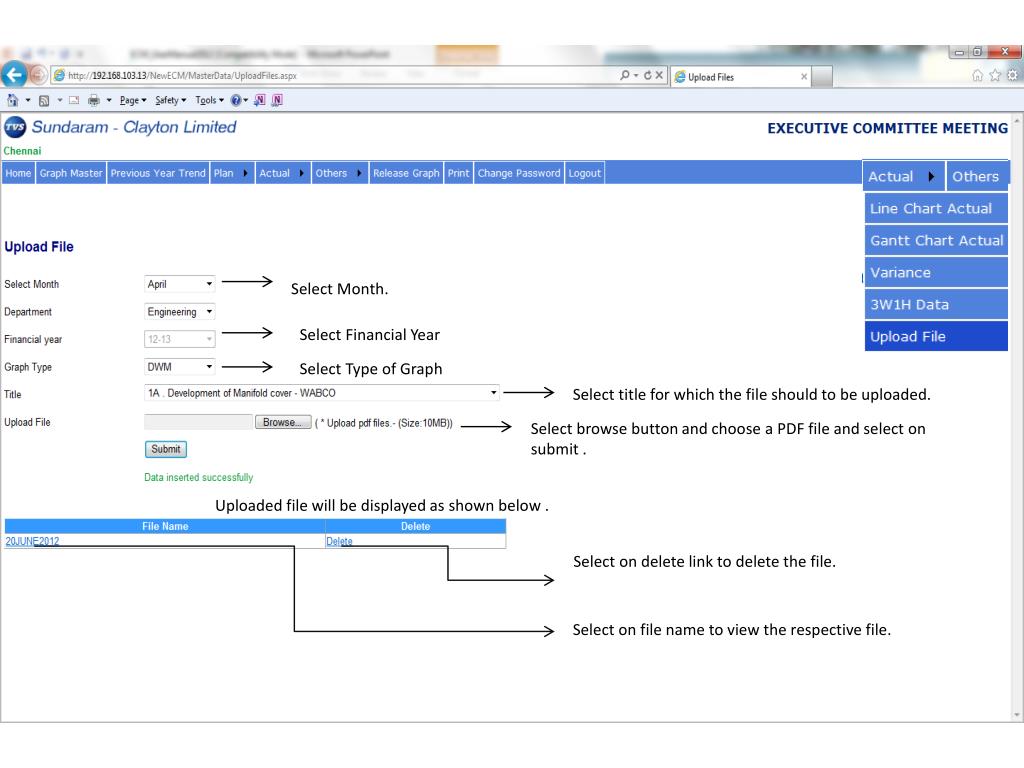Click the address bar URL
The width and height of the screenshot is (1024, 768).
[x=182, y=76]
